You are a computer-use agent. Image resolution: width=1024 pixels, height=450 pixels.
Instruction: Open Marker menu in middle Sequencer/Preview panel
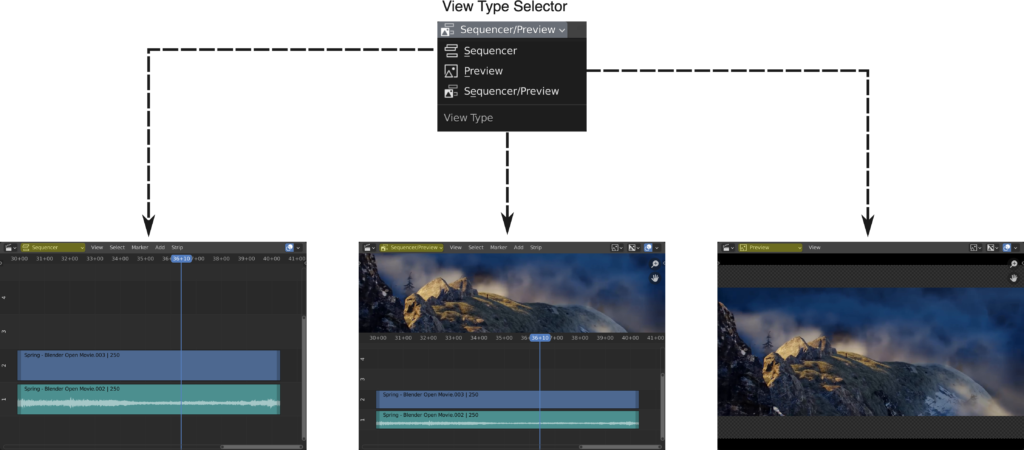(x=499, y=248)
